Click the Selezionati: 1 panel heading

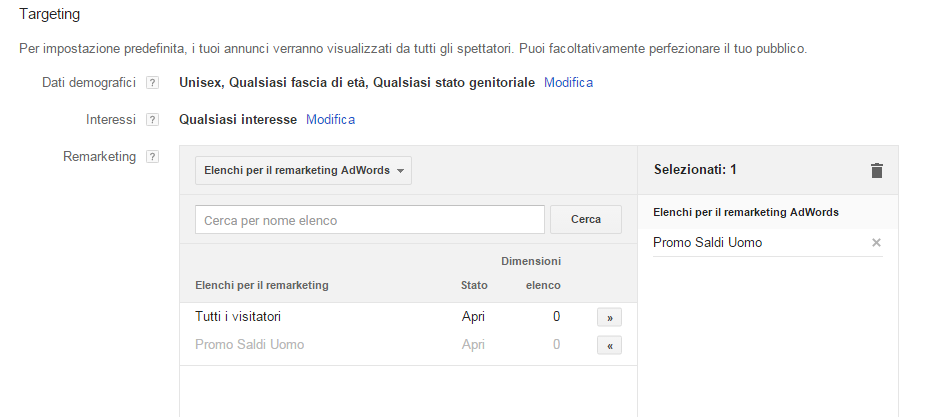point(695,170)
